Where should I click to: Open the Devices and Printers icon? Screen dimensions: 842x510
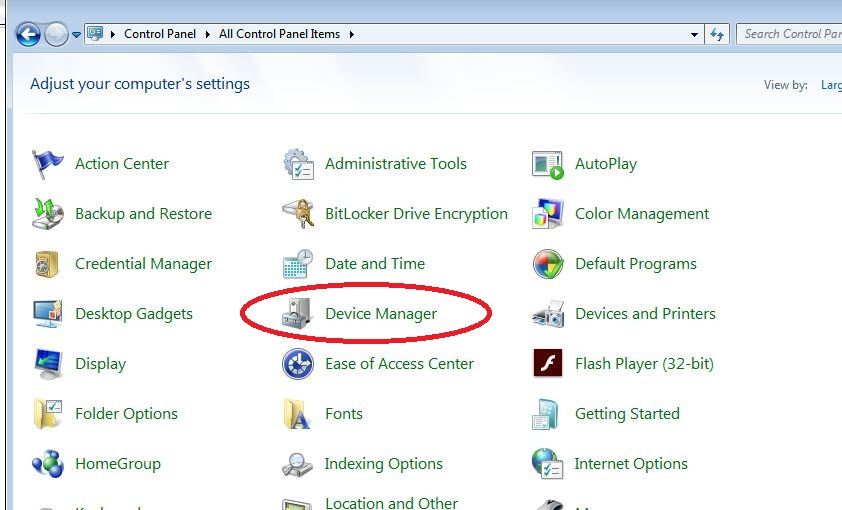[x=547, y=314]
